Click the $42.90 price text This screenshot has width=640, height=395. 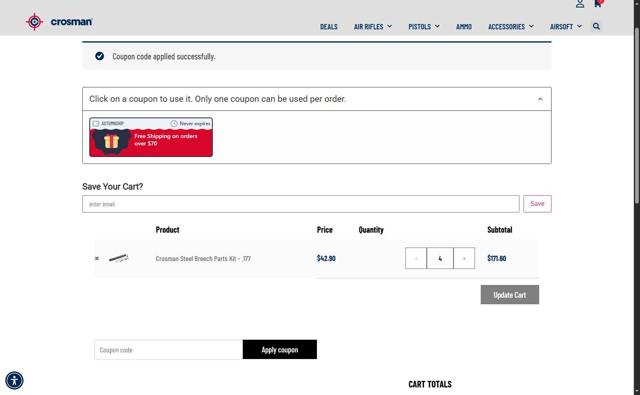click(x=326, y=258)
